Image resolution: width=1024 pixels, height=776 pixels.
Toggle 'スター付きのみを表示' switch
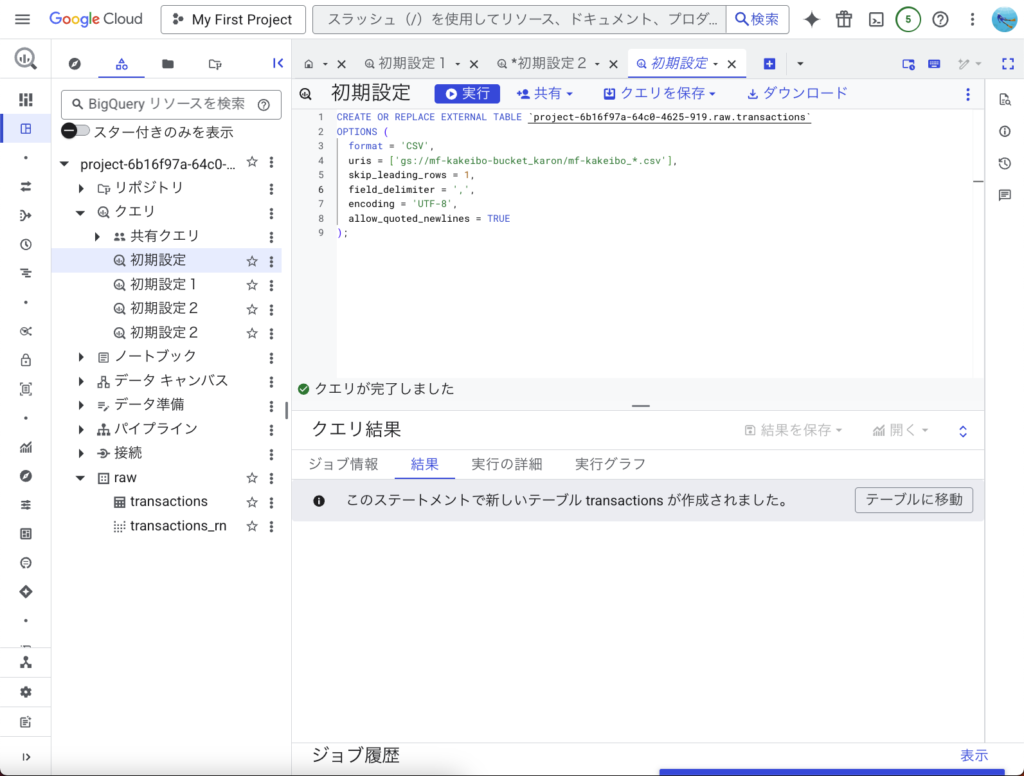tap(75, 131)
